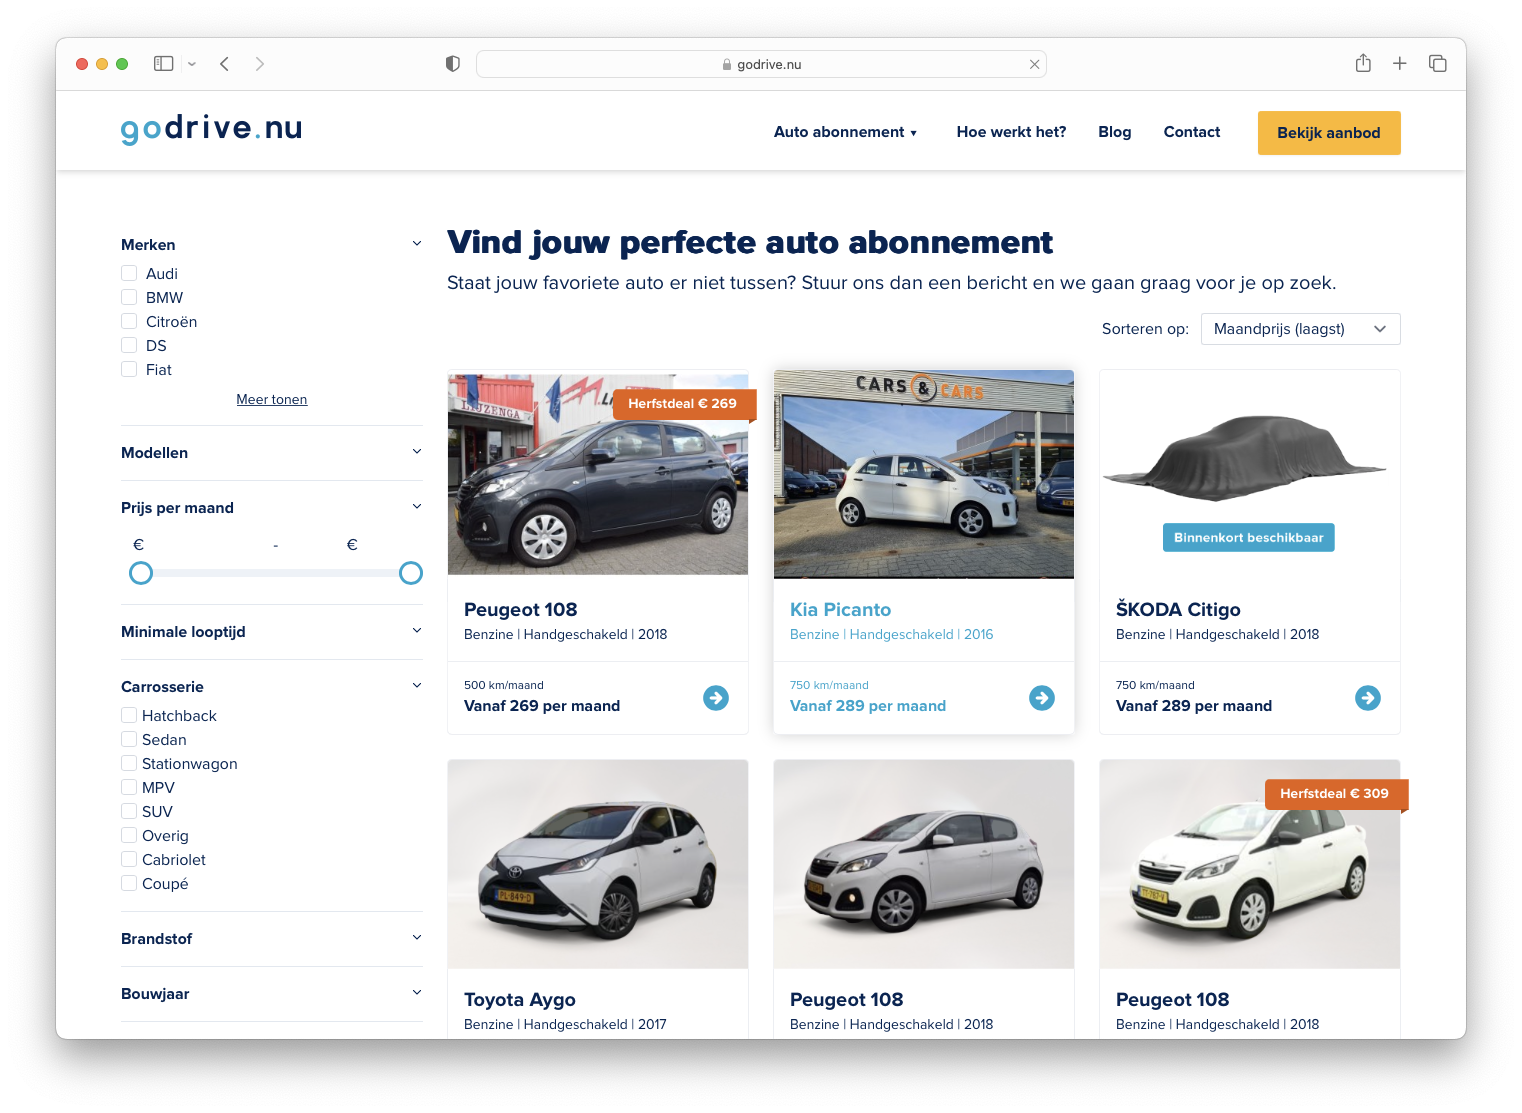Open a new tab with plus icon
This screenshot has width=1522, height=1113.
[1400, 64]
